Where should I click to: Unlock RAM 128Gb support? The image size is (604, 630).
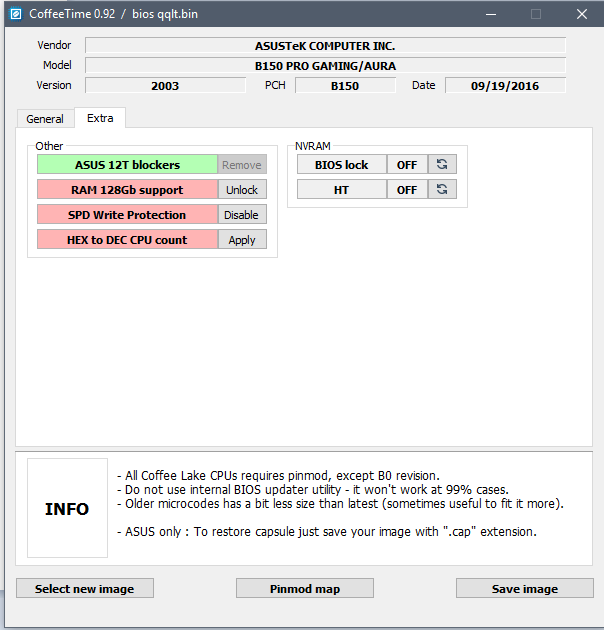[242, 190]
